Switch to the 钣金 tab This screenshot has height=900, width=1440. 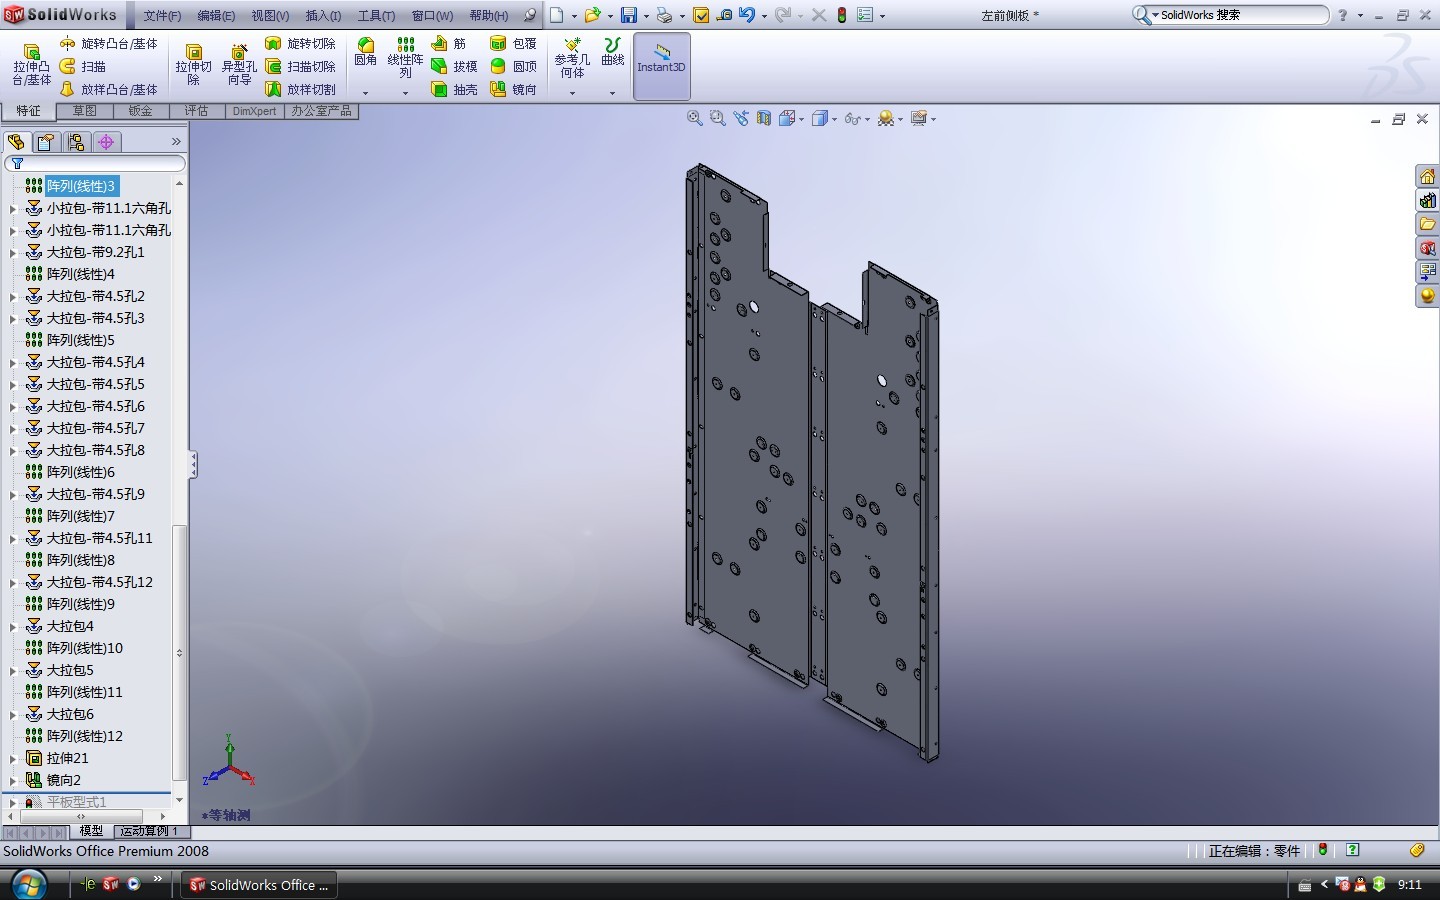pos(141,111)
